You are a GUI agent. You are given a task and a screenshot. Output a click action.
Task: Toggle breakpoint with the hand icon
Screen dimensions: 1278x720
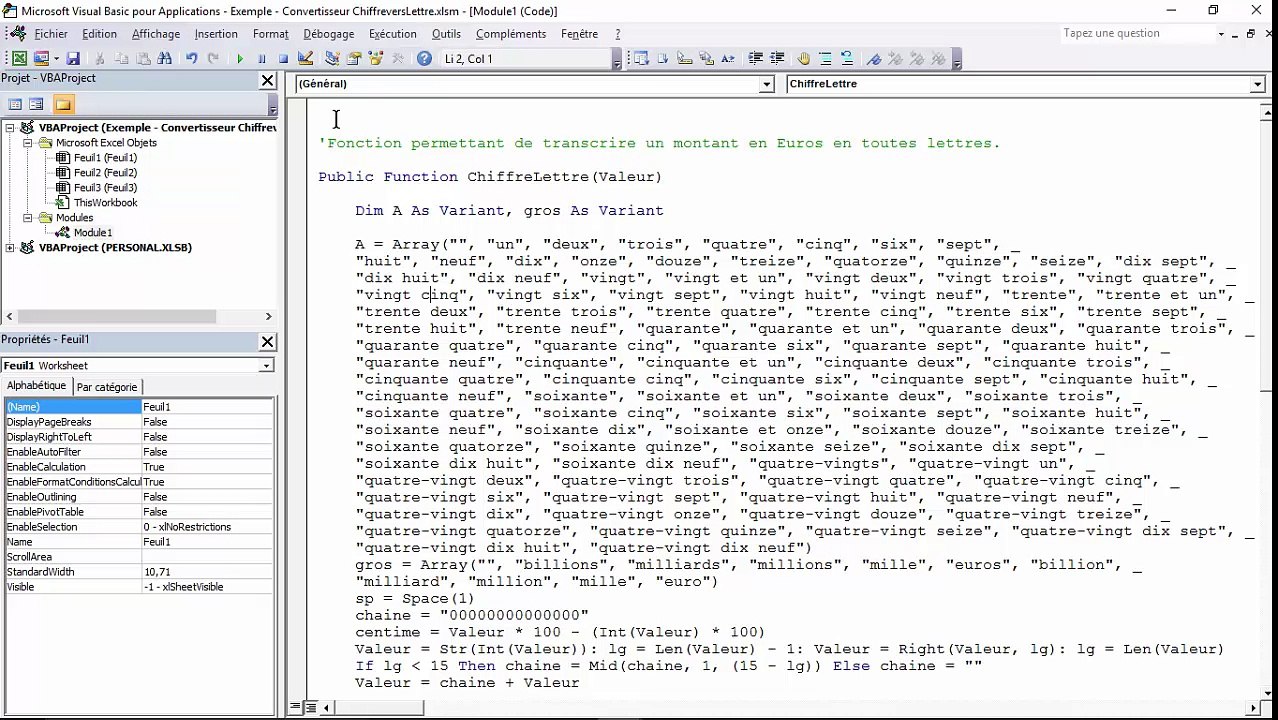tap(804, 59)
